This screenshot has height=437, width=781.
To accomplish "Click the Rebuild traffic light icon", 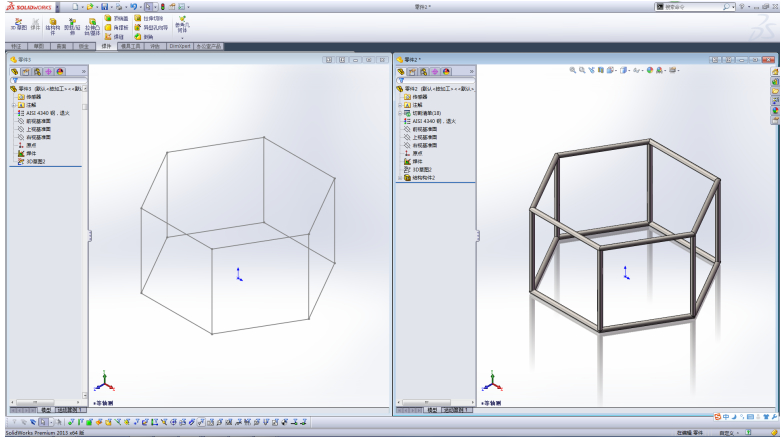I will click(162, 7).
